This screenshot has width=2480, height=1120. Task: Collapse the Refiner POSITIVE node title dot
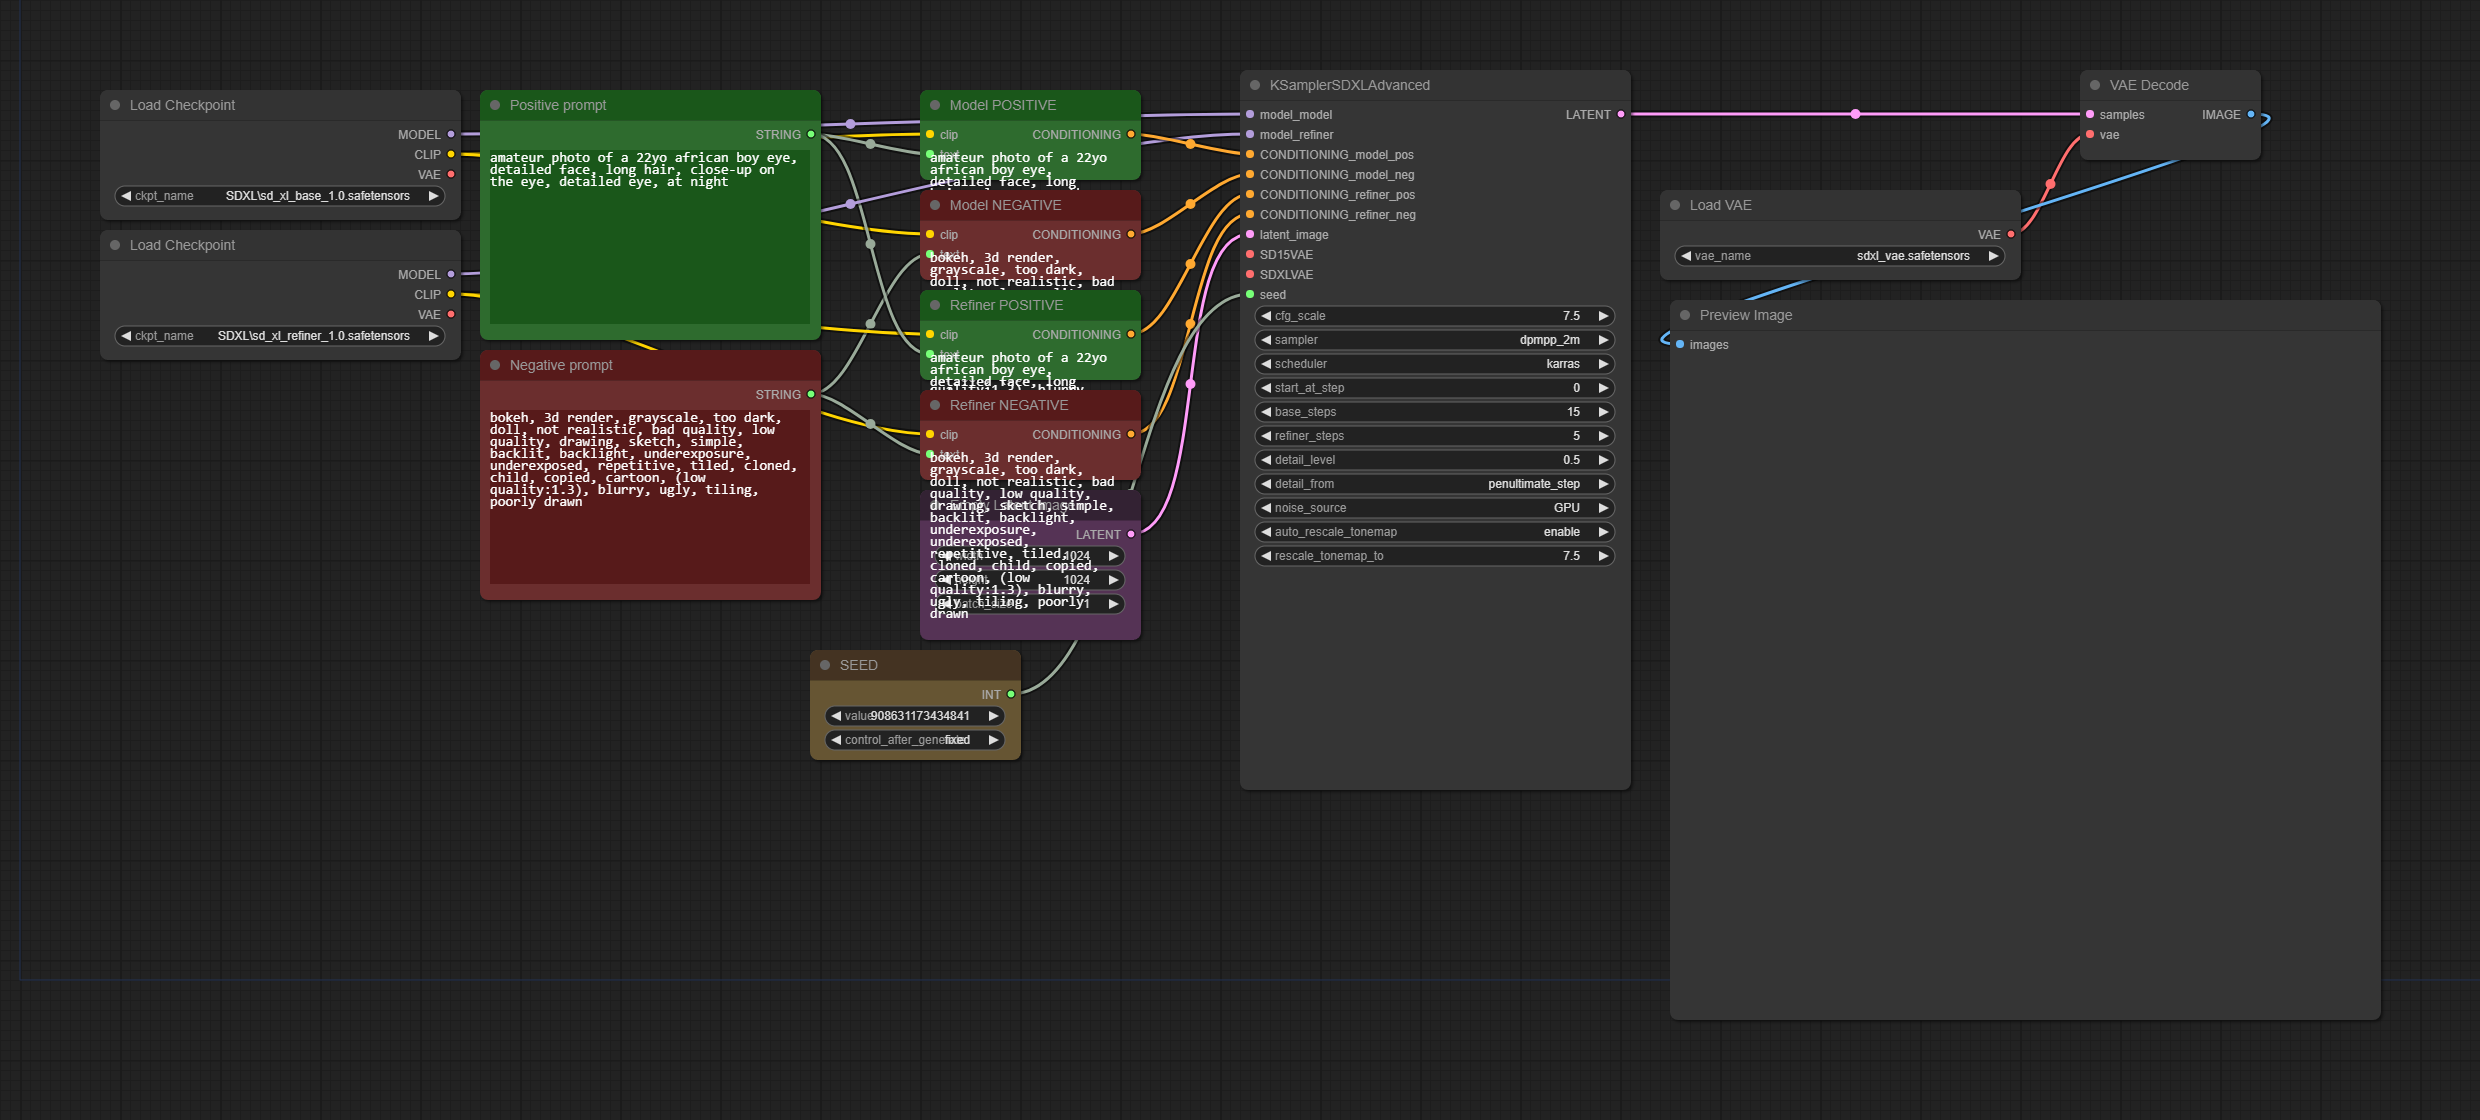(935, 305)
